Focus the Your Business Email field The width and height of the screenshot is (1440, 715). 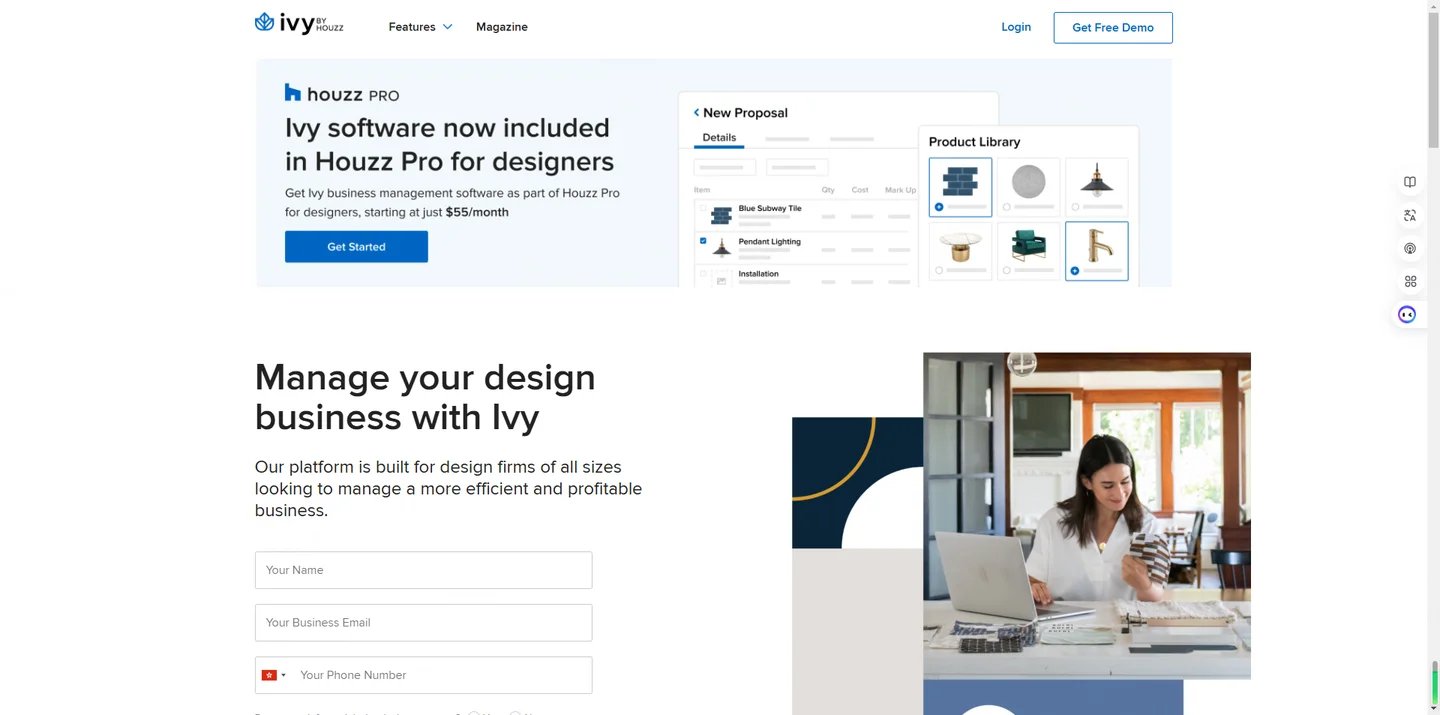point(423,622)
